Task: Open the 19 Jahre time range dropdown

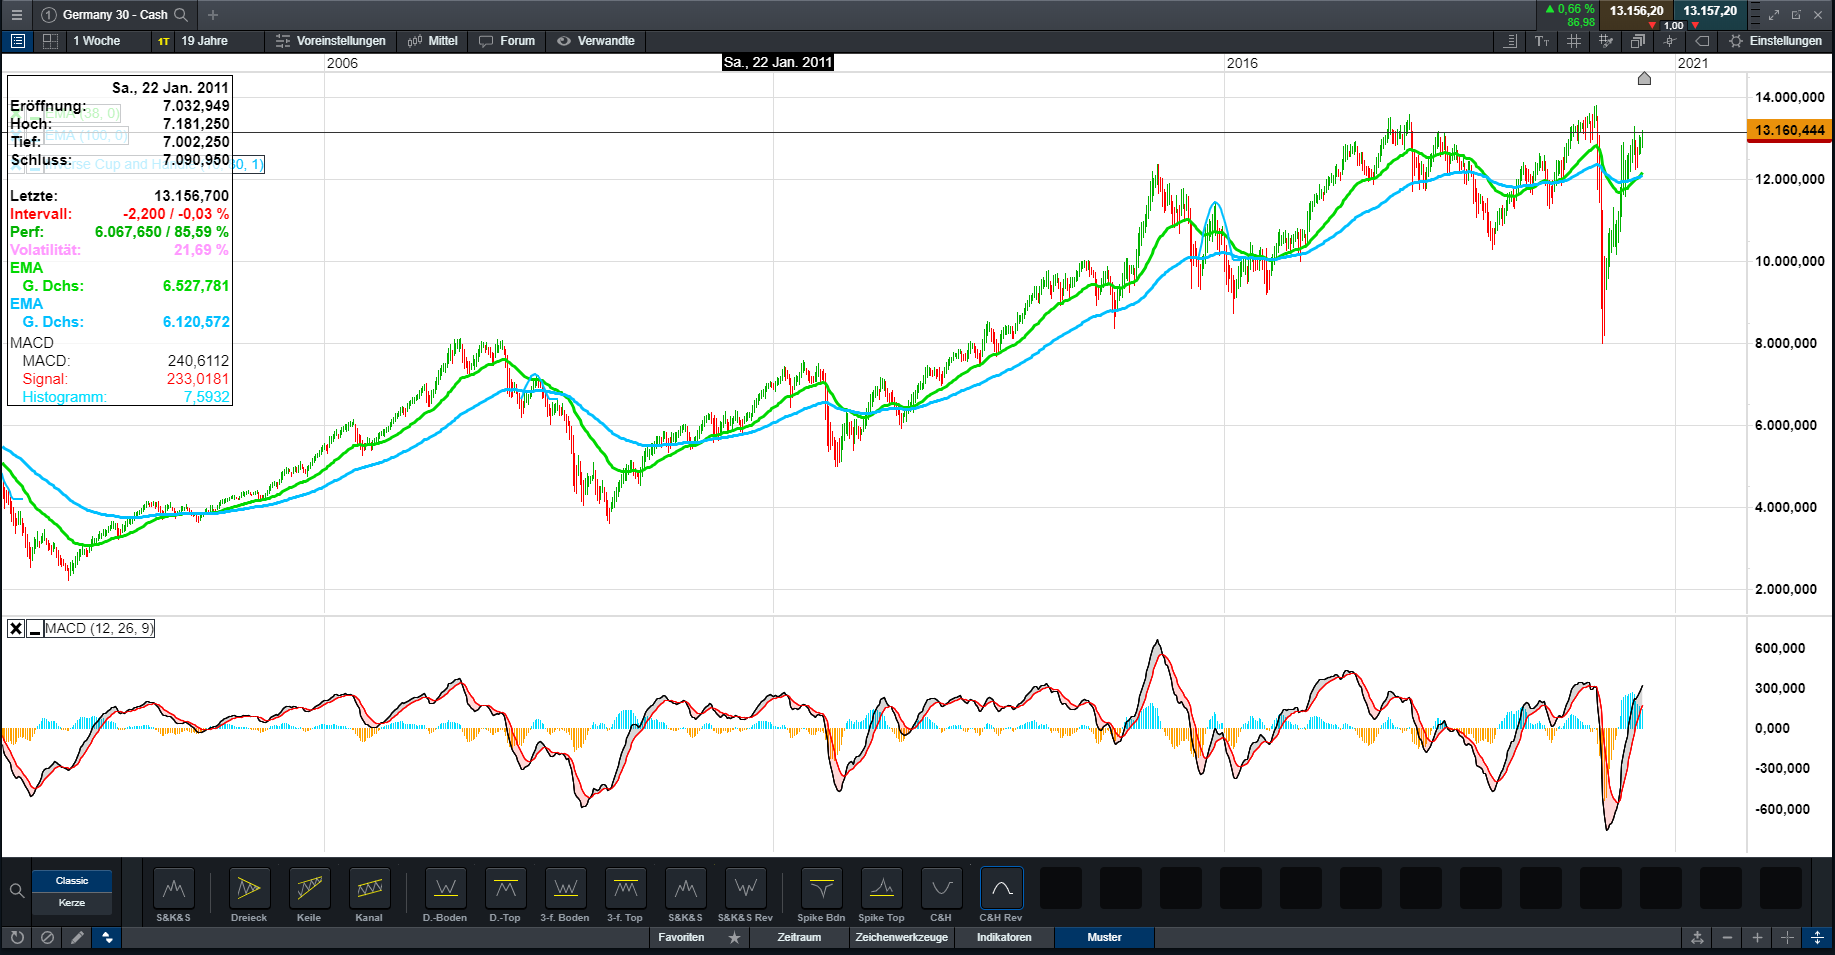Action: click(206, 41)
